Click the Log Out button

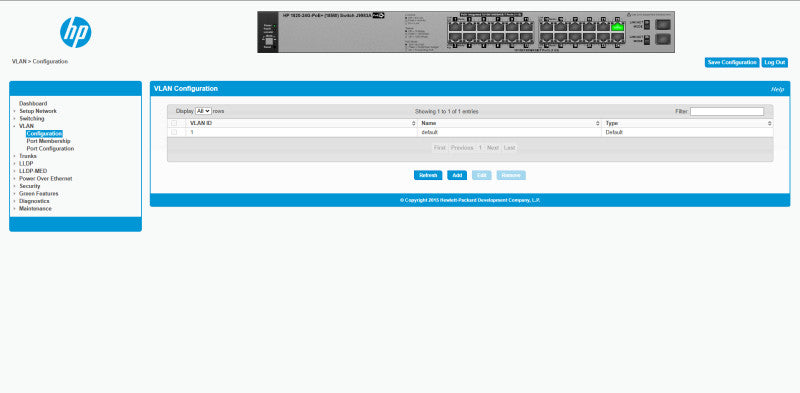coord(774,62)
